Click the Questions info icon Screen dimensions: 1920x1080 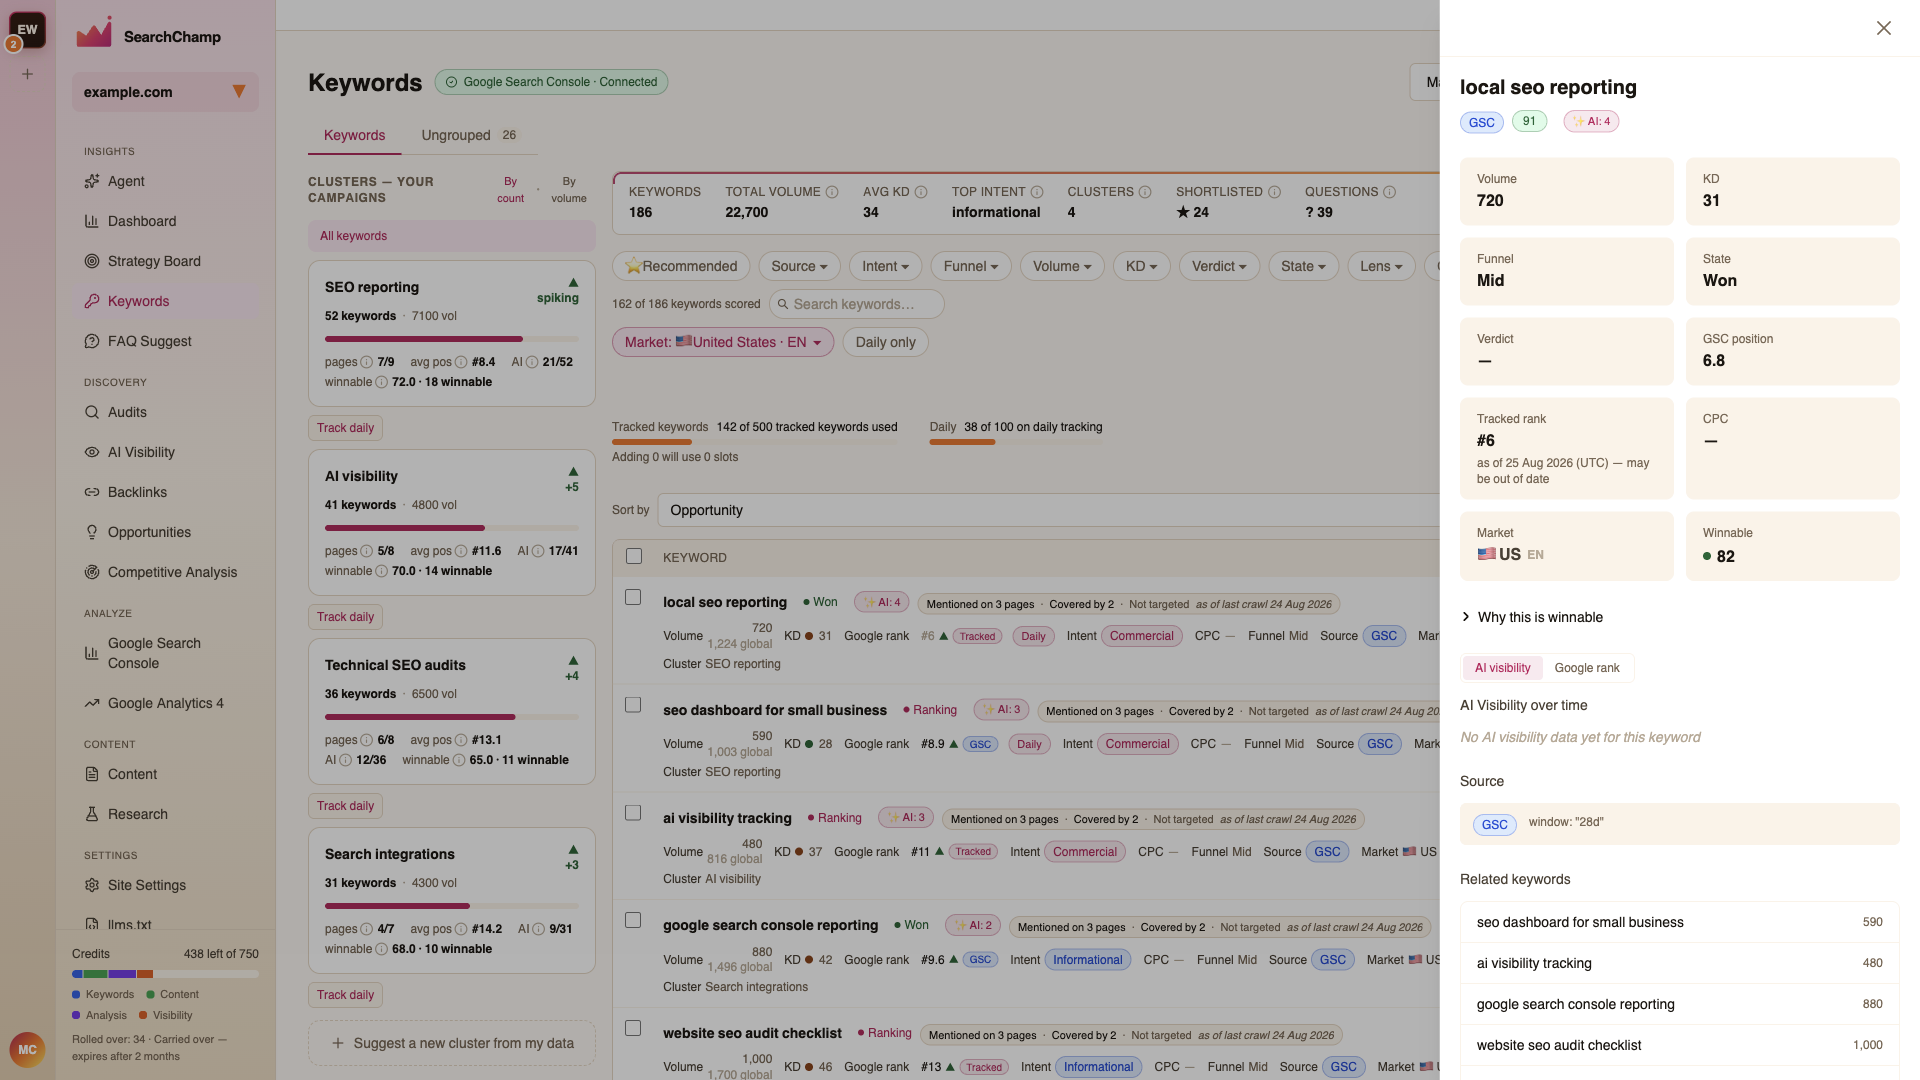[1389, 192]
